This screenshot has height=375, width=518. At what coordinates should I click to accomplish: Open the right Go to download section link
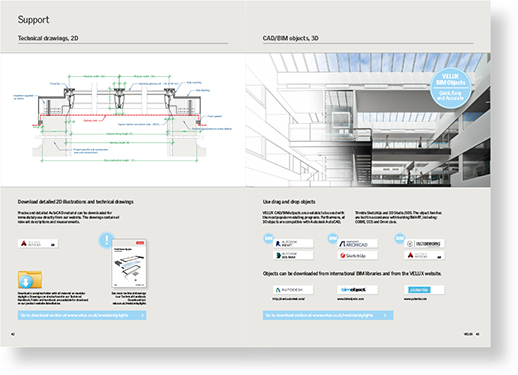(x=328, y=315)
